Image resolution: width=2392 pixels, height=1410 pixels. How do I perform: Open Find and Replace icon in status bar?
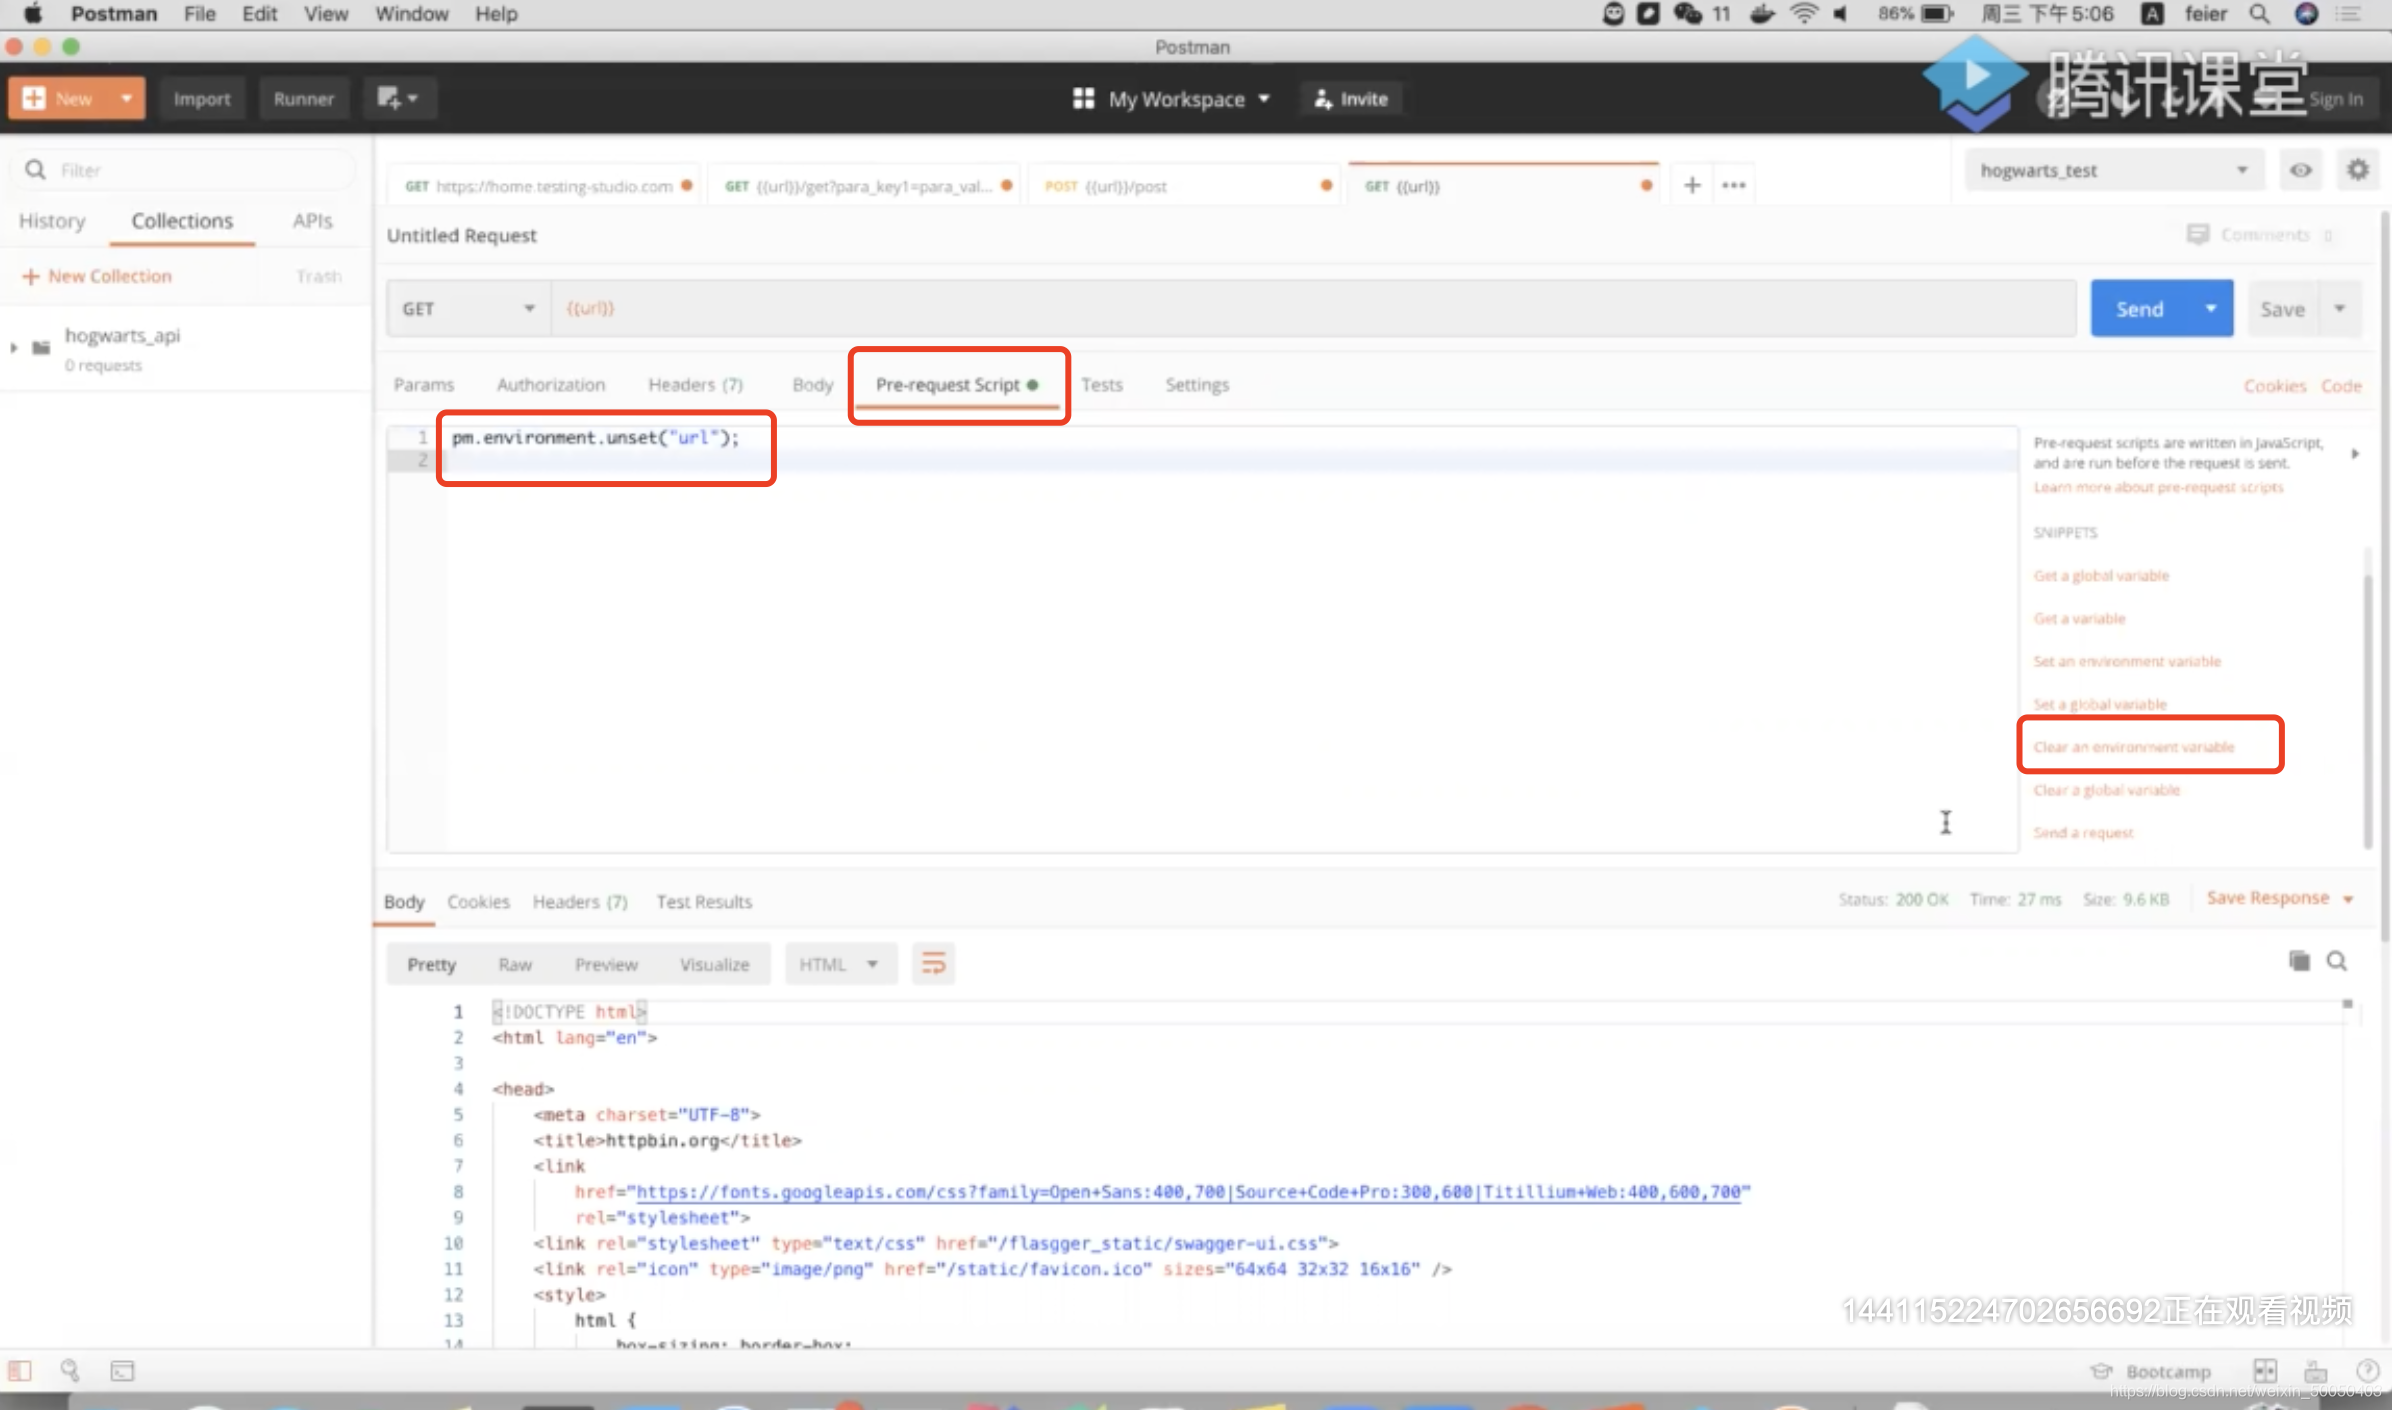[x=70, y=1370]
